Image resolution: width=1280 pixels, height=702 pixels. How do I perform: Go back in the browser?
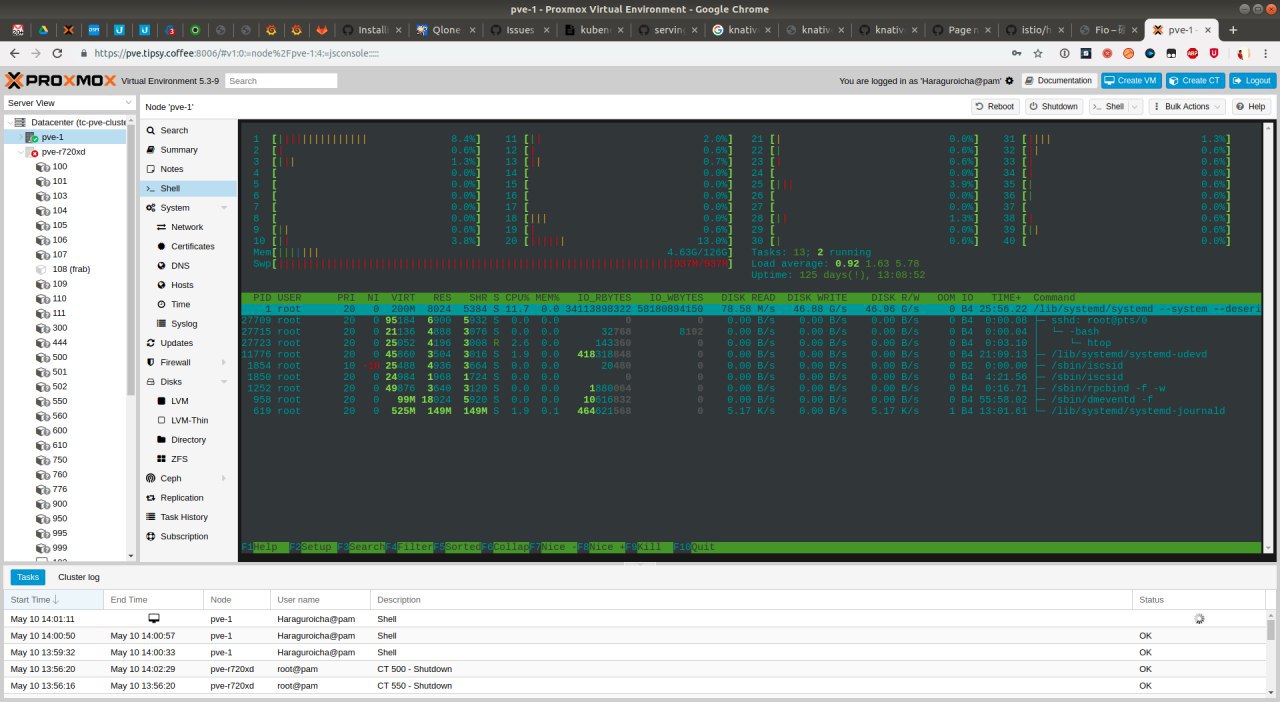click(x=14, y=53)
